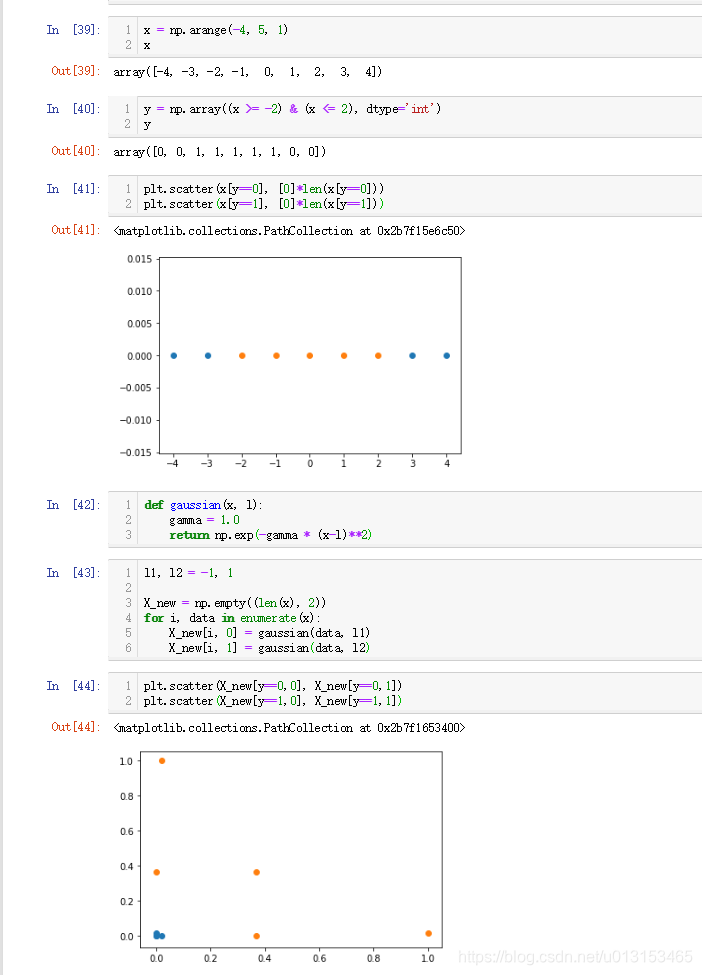Click the code line plt.scatter(x[y==1], ...)

(264, 204)
